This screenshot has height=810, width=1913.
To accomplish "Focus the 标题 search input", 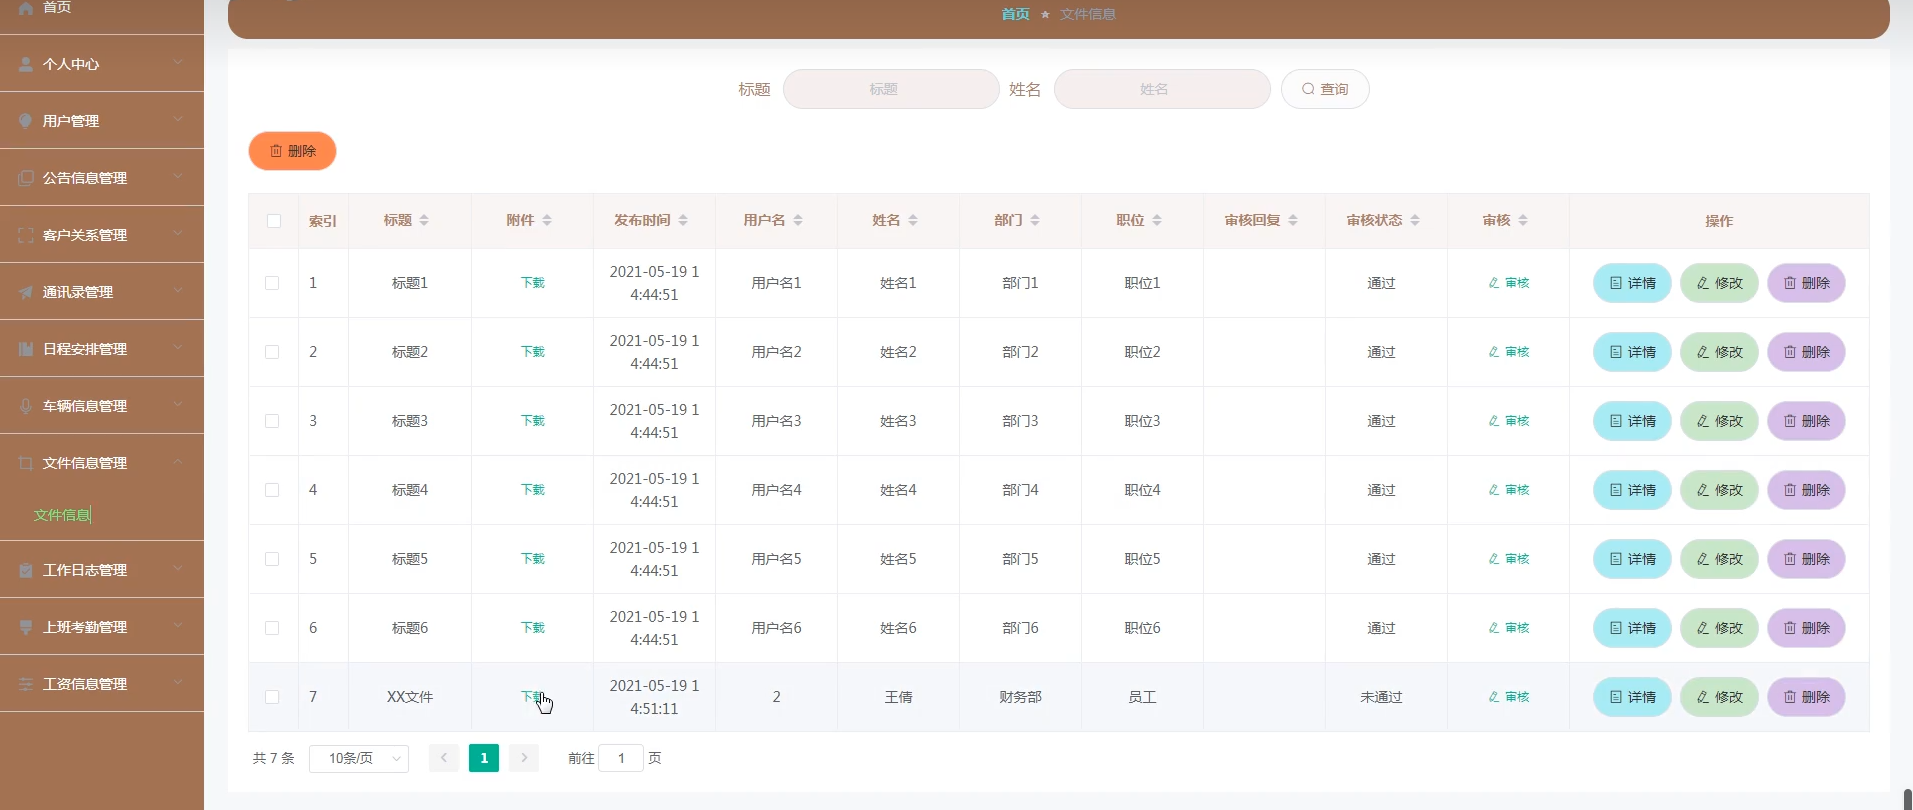I will (891, 89).
